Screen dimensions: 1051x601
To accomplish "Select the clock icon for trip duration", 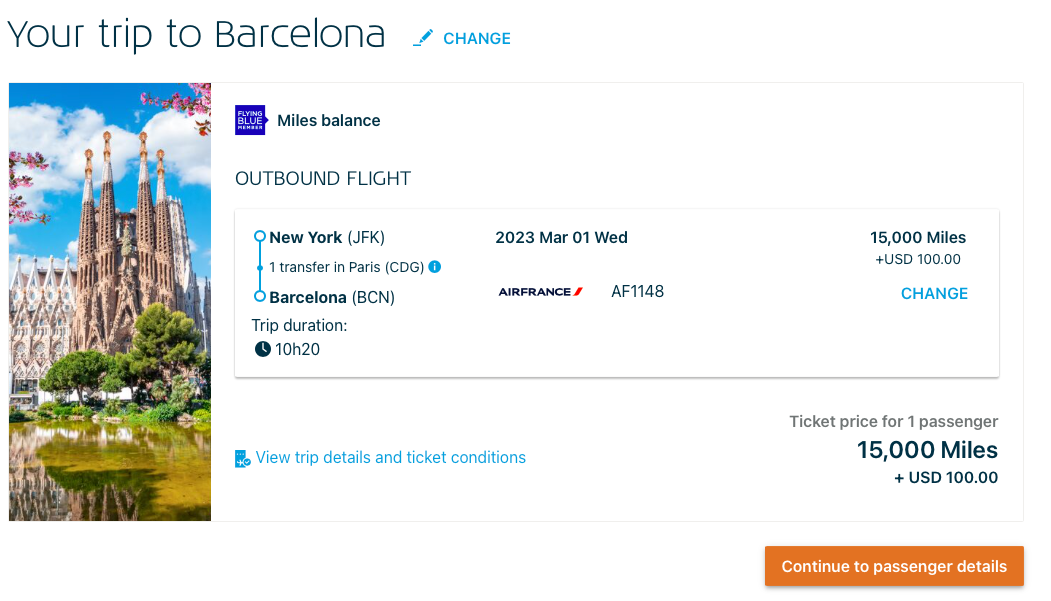I will pyautogui.click(x=262, y=349).
